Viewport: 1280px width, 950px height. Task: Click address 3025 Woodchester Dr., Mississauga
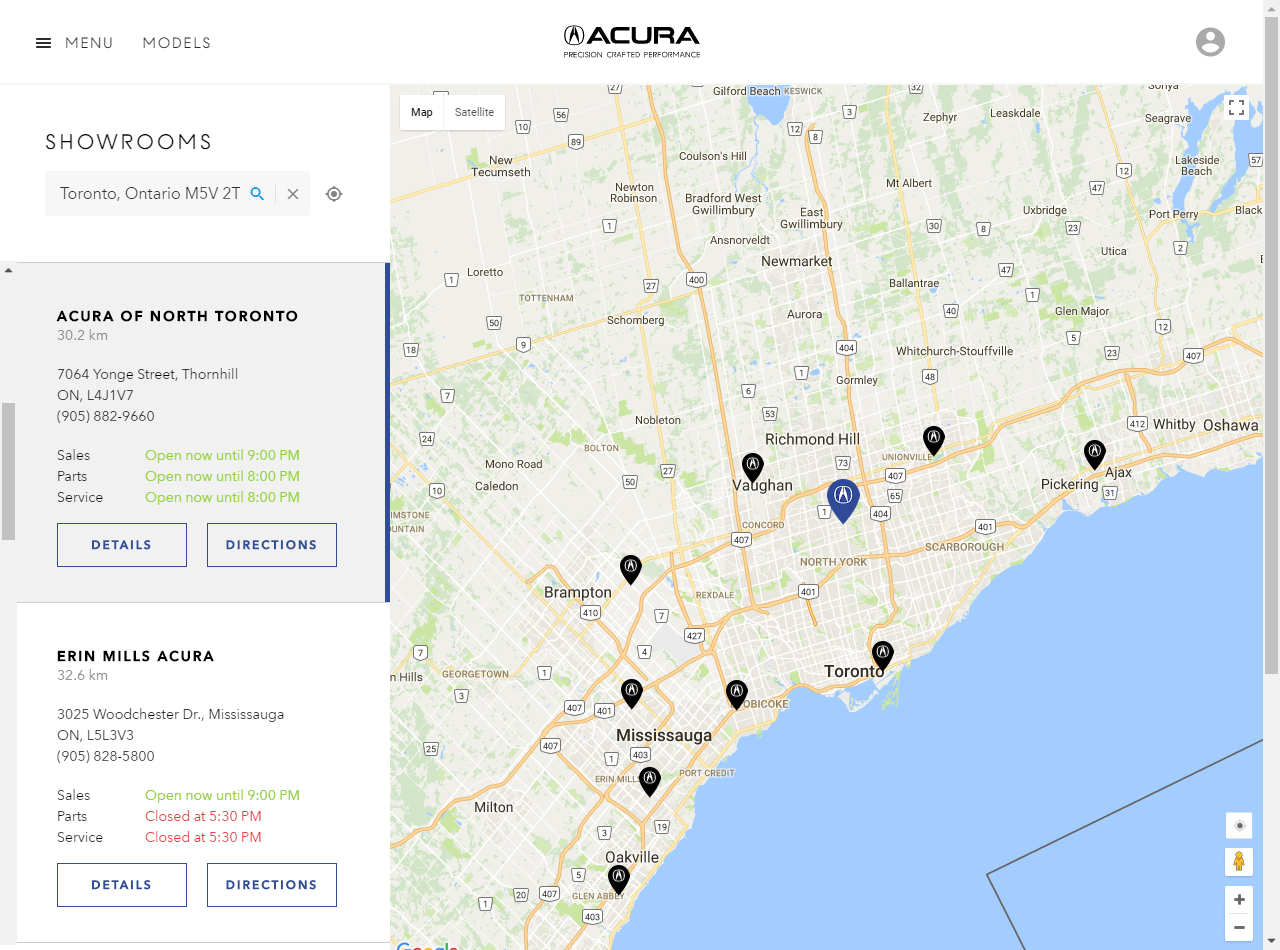pyautogui.click(x=171, y=714)
